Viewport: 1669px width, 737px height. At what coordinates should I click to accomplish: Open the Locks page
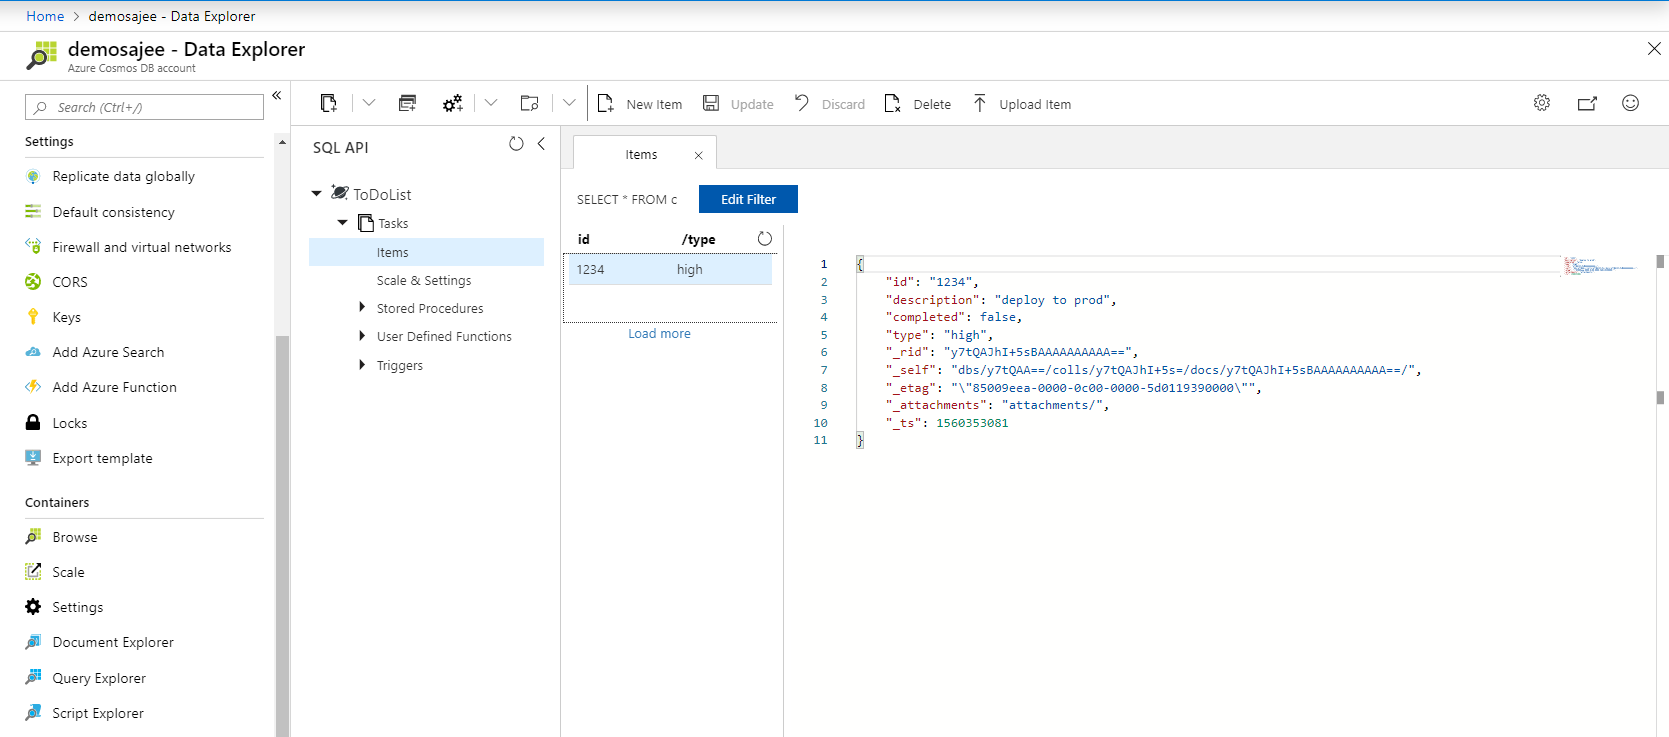[70, 423]
